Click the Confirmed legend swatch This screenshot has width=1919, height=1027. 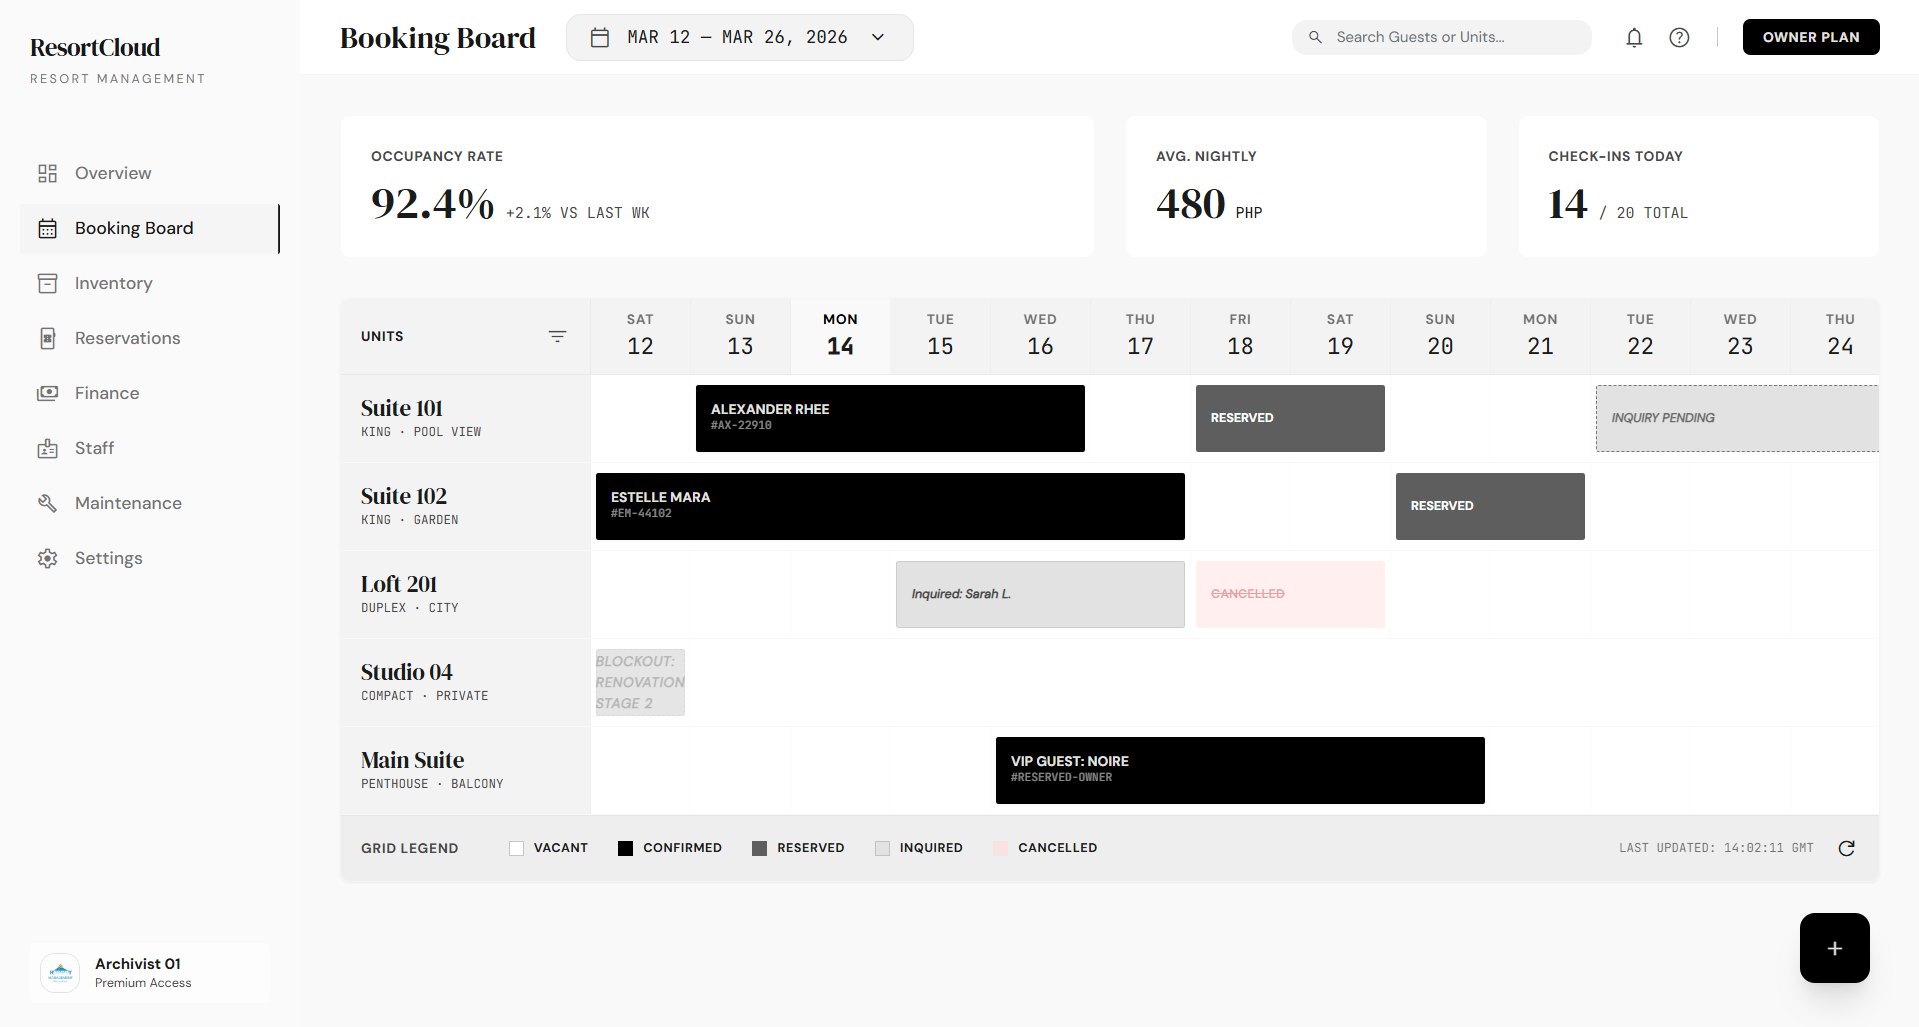coord(625,848)
